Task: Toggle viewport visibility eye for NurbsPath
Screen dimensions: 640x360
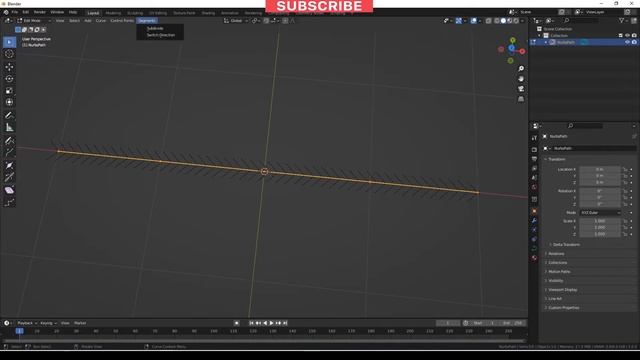Action: point(627,42)
